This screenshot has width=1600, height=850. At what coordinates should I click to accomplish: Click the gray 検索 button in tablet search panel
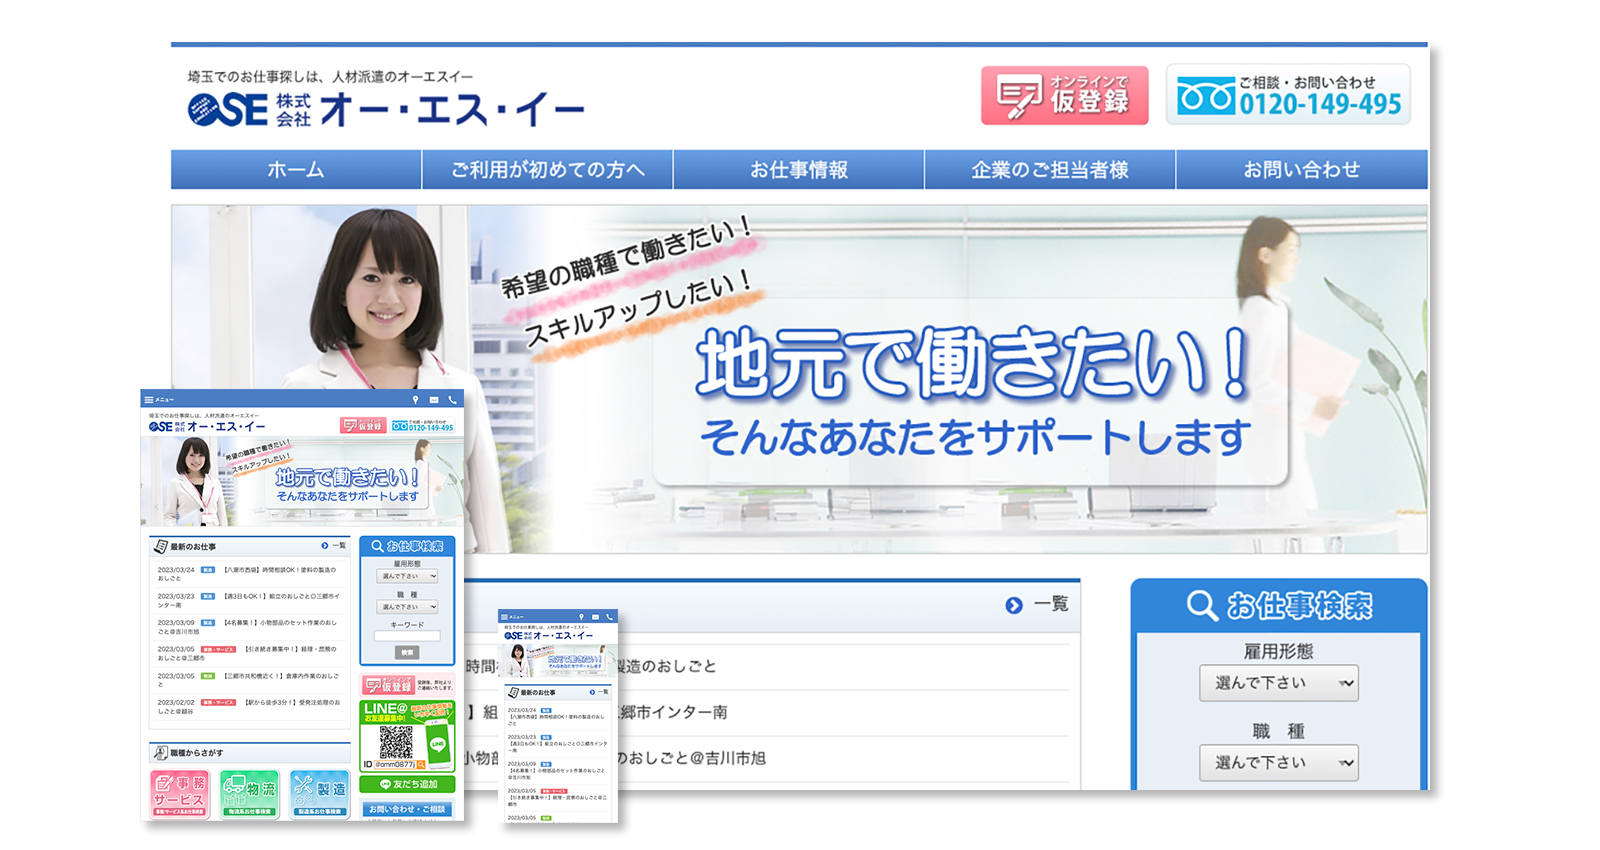(x=407, y=652)
